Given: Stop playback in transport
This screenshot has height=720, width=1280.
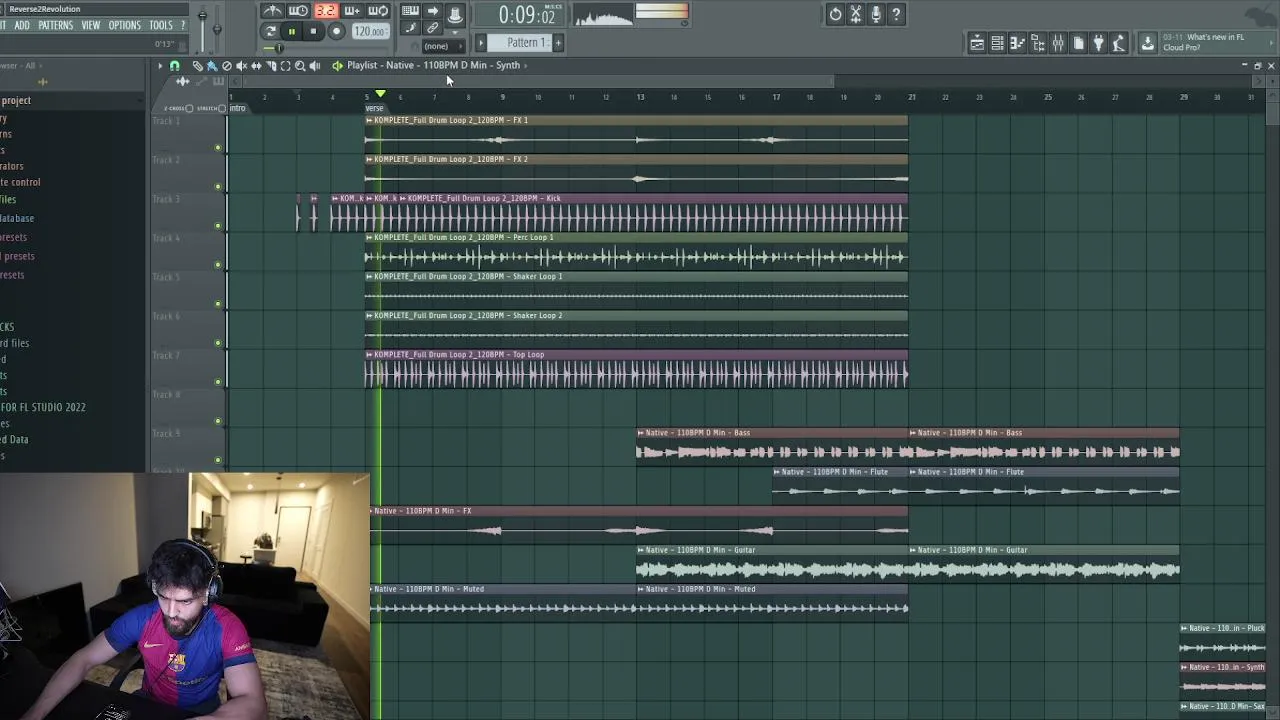Looking at the screenshot, I should click(313, 32).
